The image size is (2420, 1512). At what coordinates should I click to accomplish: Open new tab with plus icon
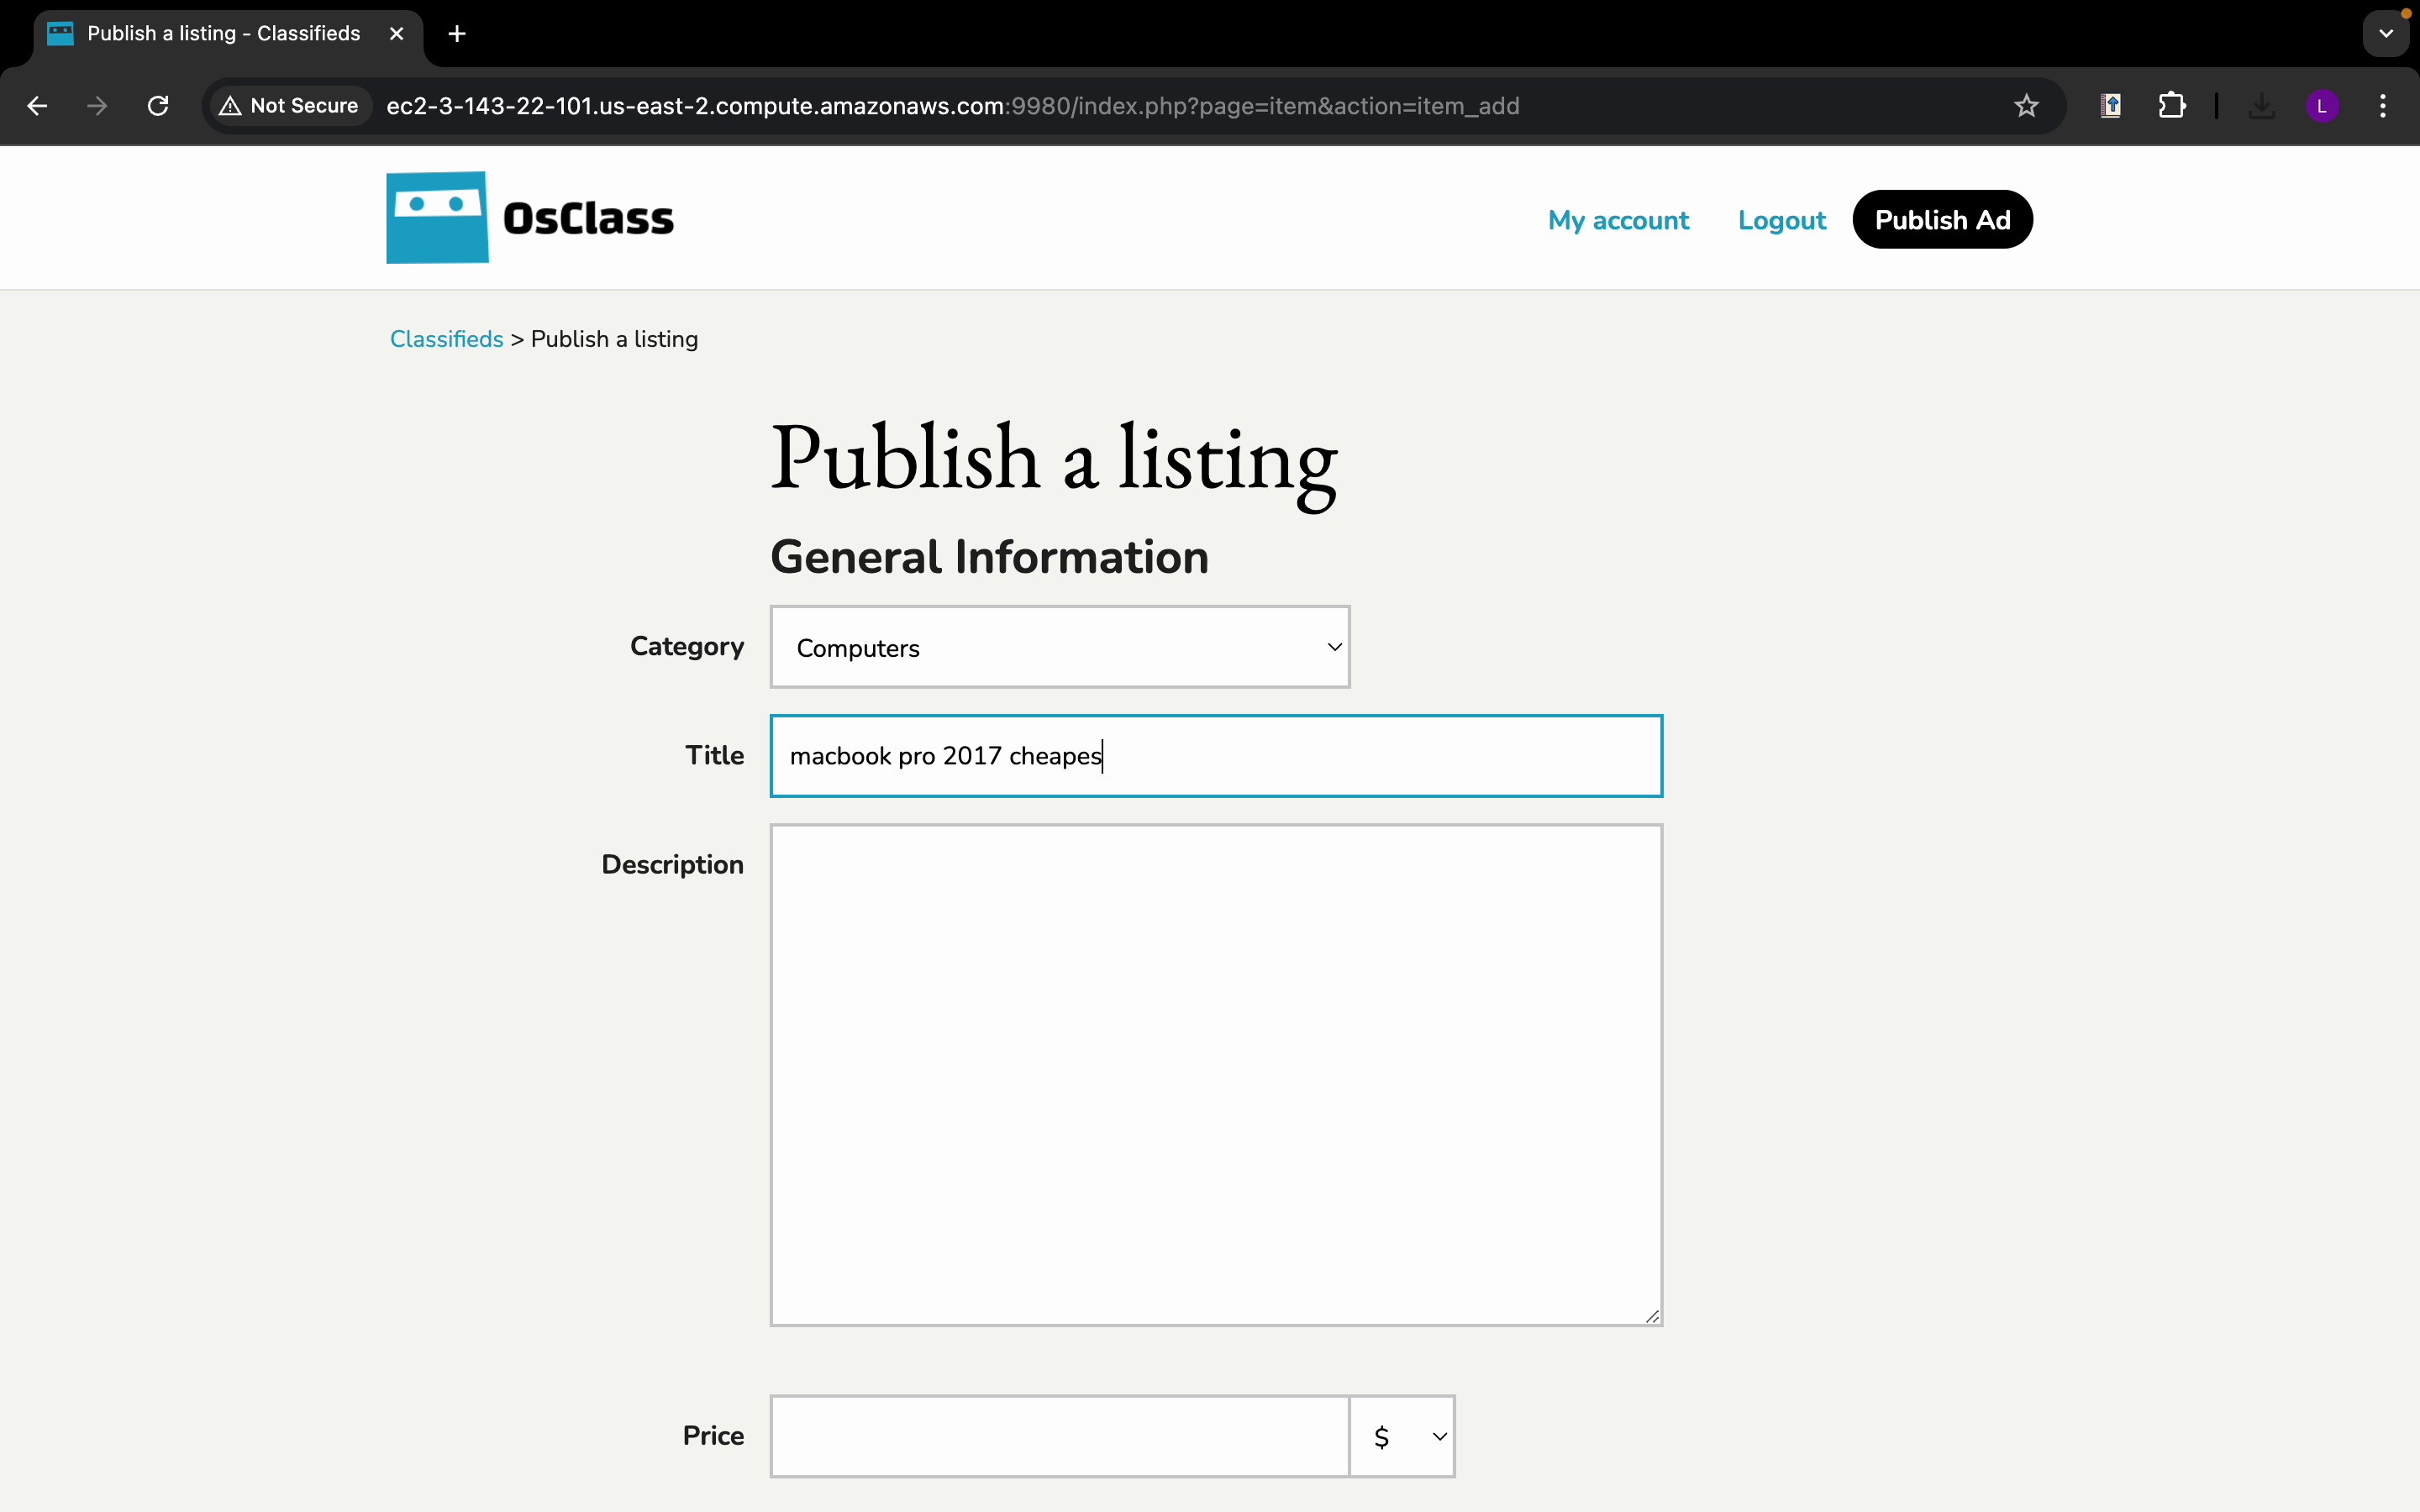(x=457, y=34)
